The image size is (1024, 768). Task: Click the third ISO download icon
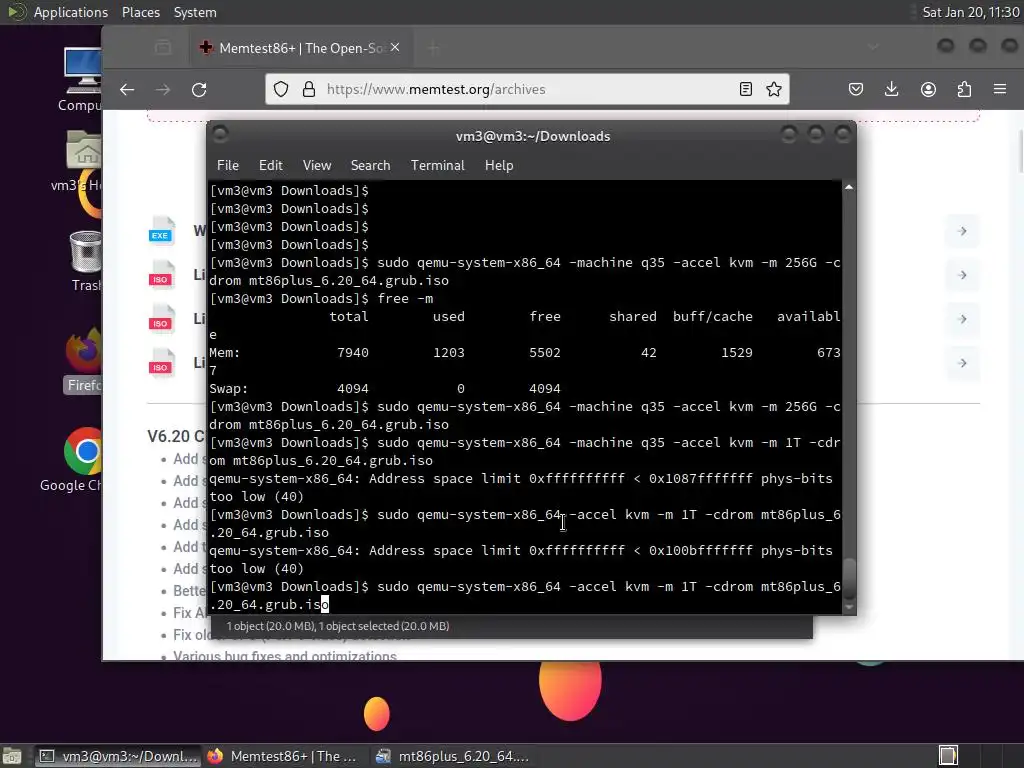[161, 363]
